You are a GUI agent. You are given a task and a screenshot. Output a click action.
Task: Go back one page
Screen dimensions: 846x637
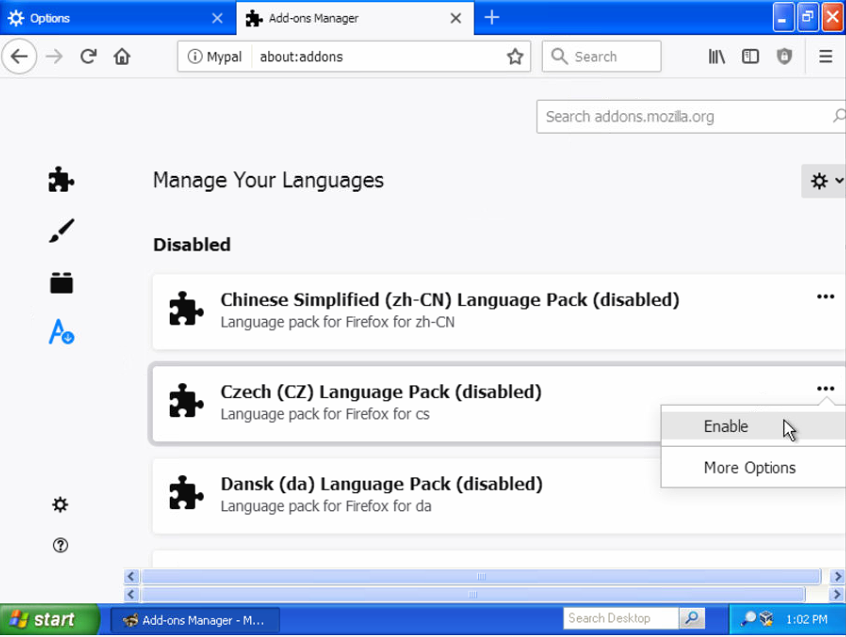click(19, 56)
